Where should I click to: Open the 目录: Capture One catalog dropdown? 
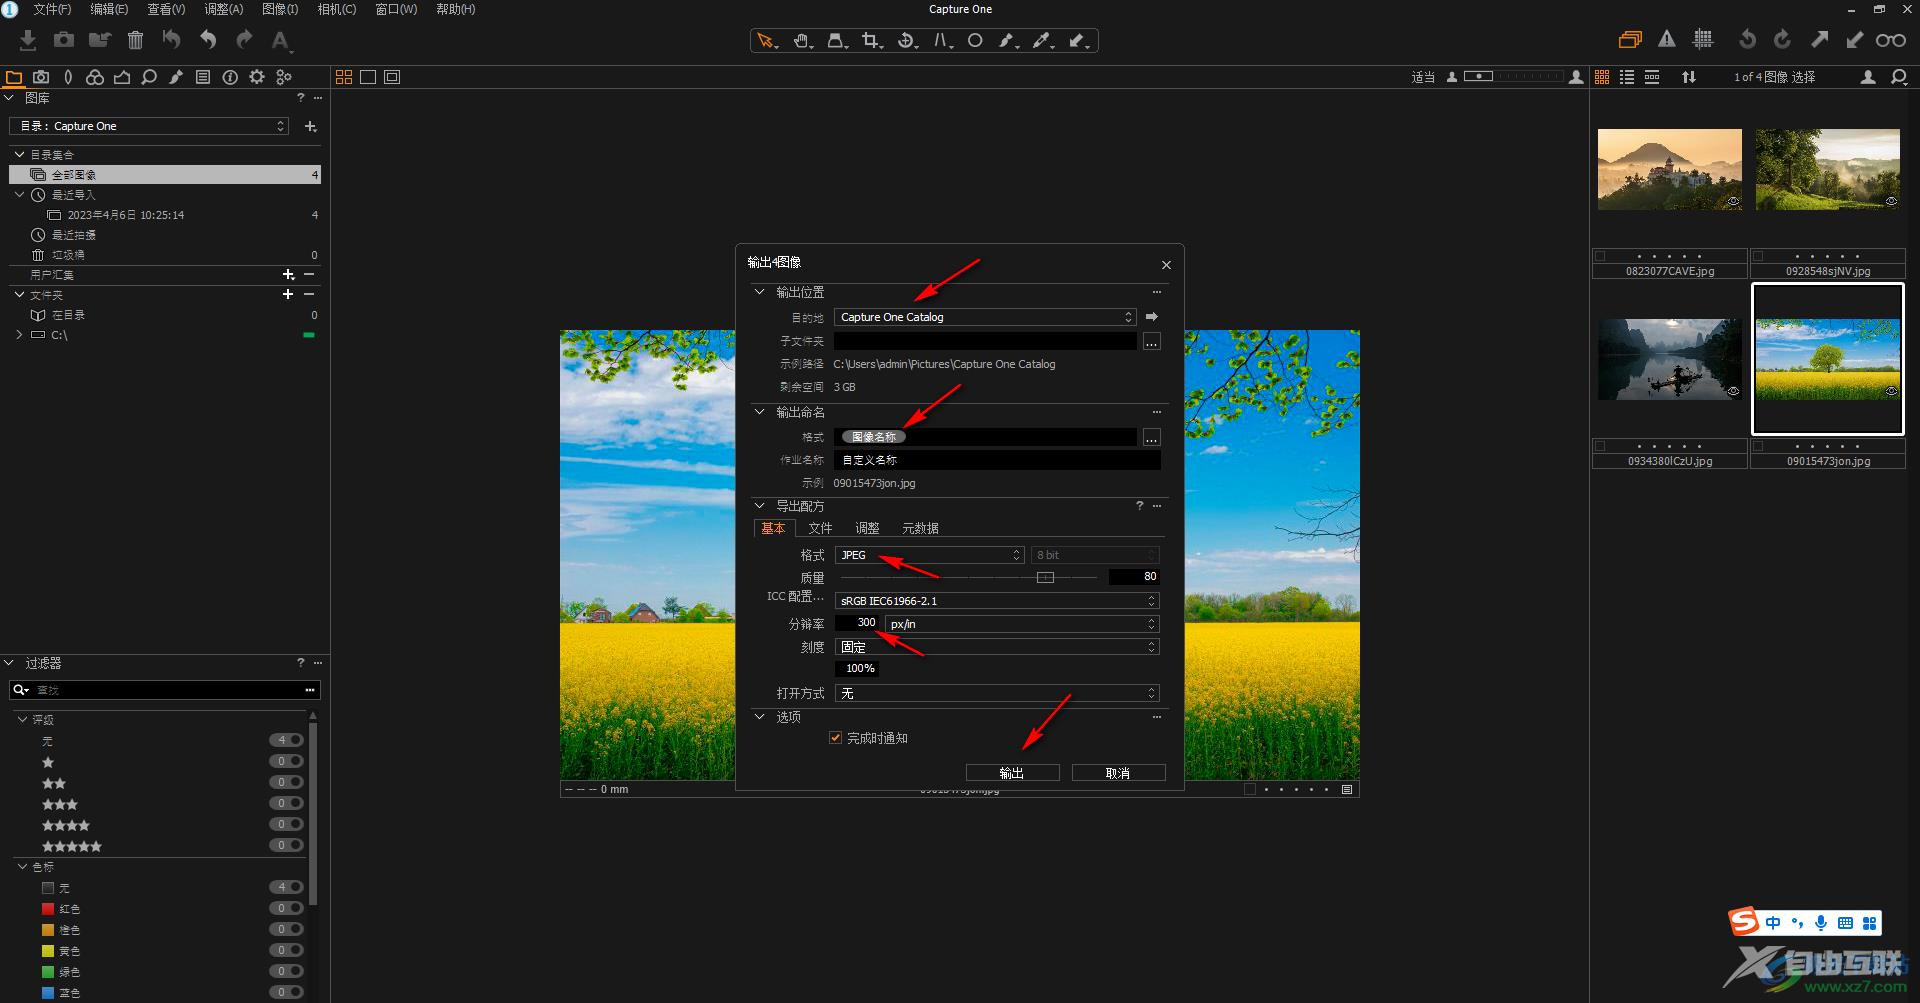tap(149, 126)
